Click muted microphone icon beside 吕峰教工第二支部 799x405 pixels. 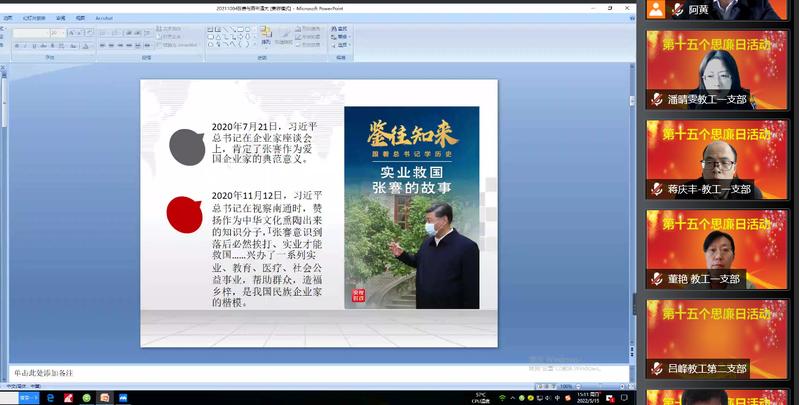[x=657, y=368]
